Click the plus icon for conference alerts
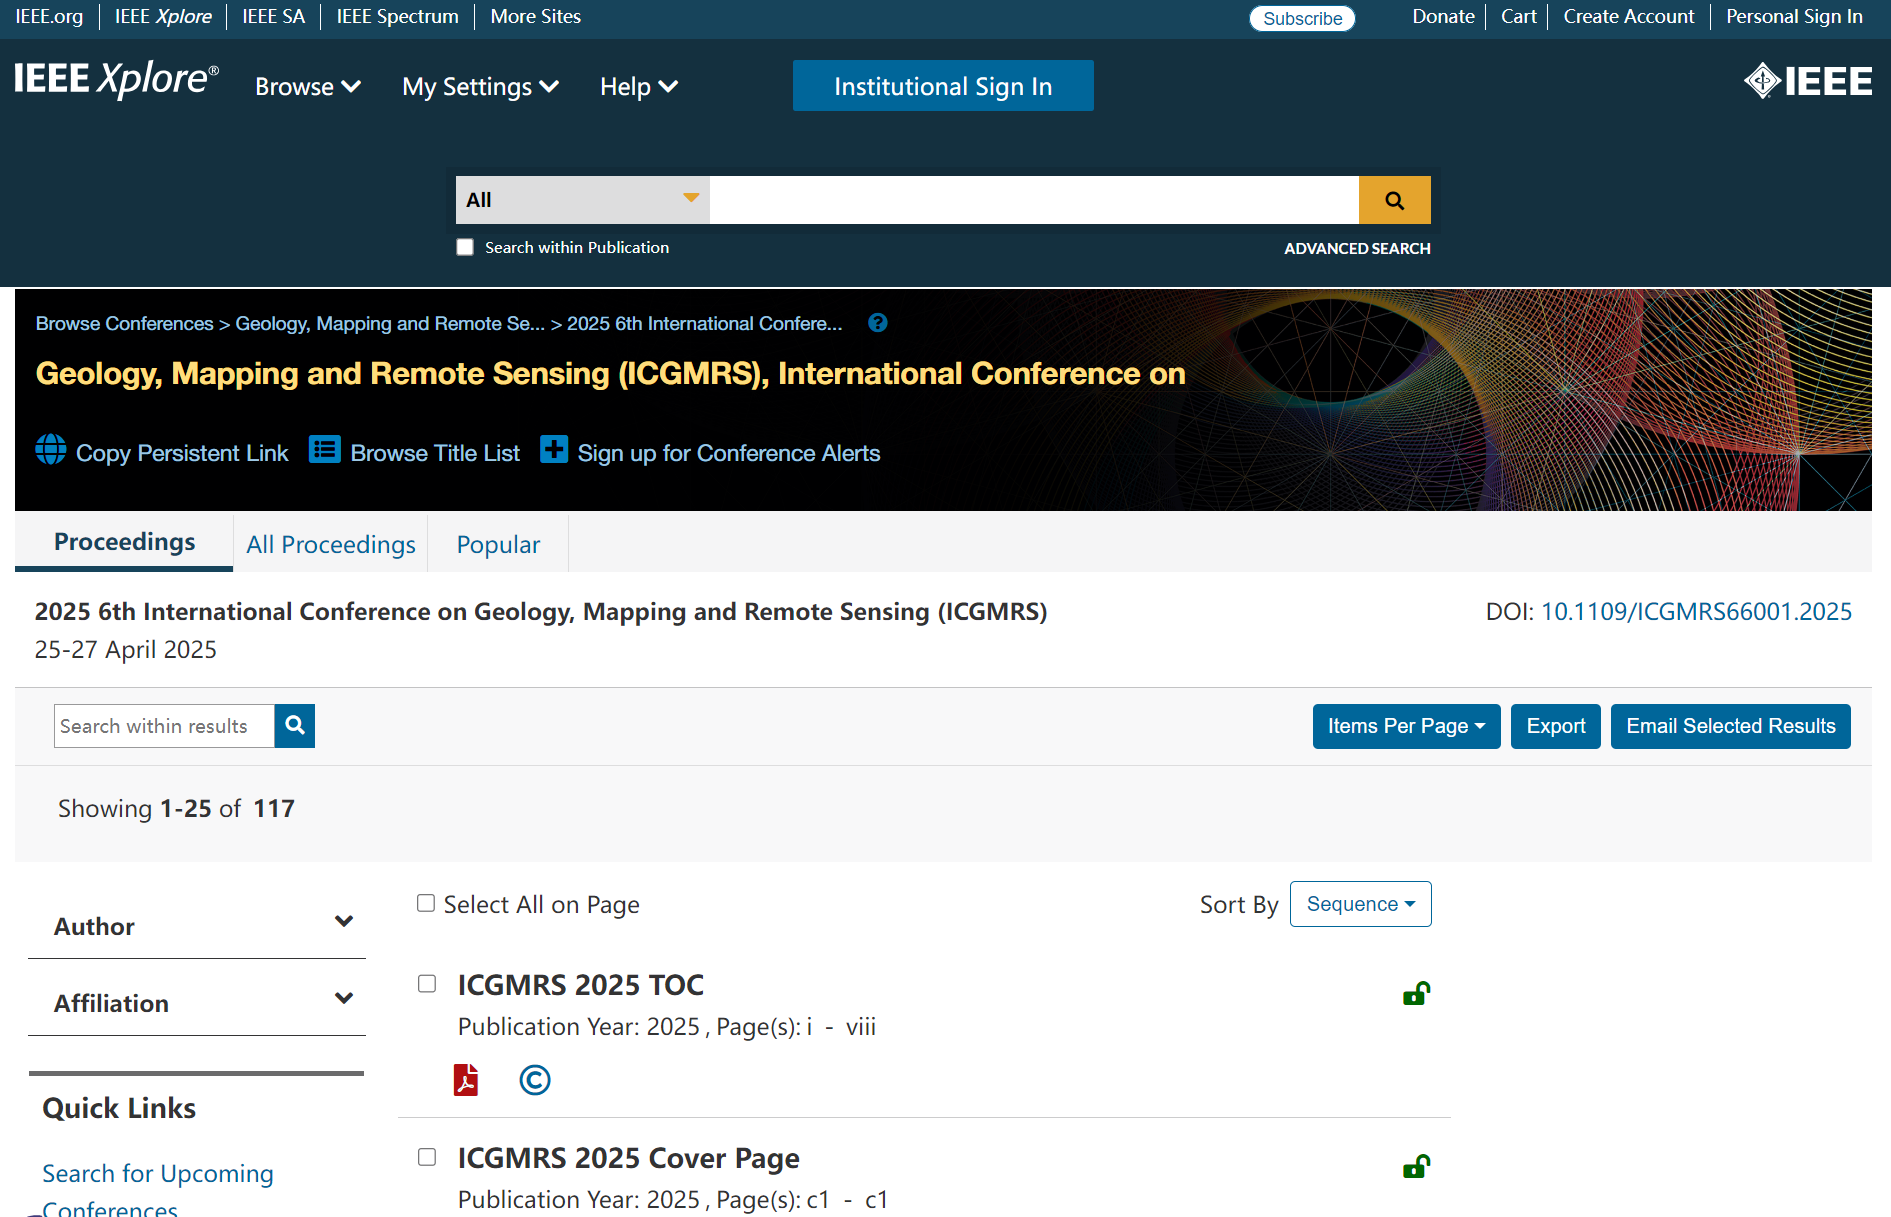1891x1217 pixels. [x=554, y=450]
